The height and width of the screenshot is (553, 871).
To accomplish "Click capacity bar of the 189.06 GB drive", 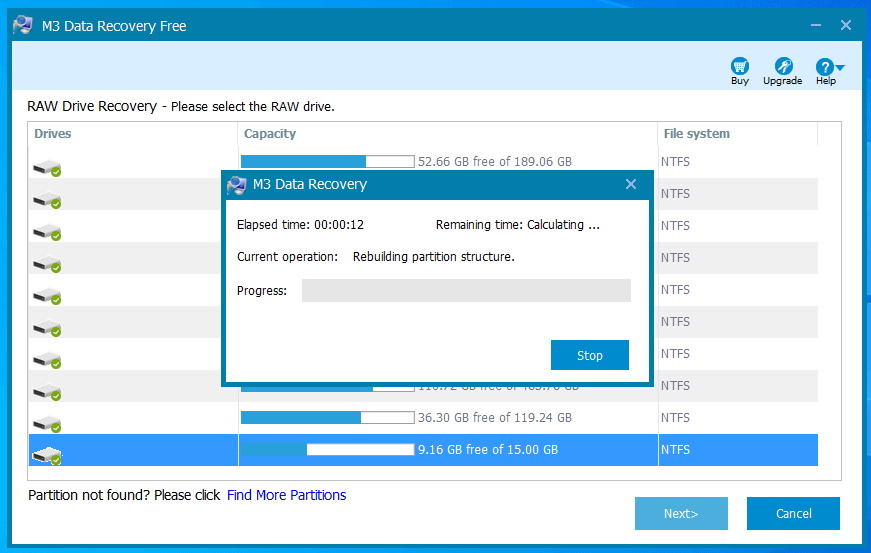I will pos(328,162).
